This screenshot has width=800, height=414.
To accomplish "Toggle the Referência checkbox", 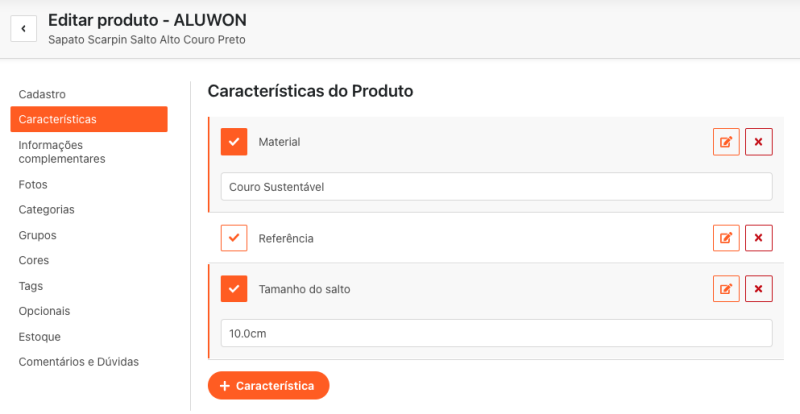I will pyautogui.click(x=234, y=238).
